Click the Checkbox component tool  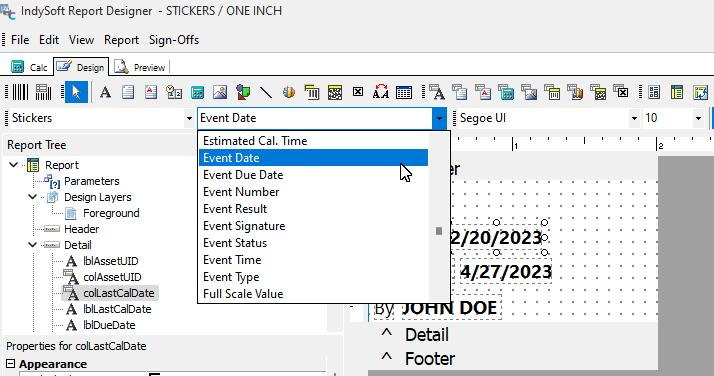(x=358, y=92)
